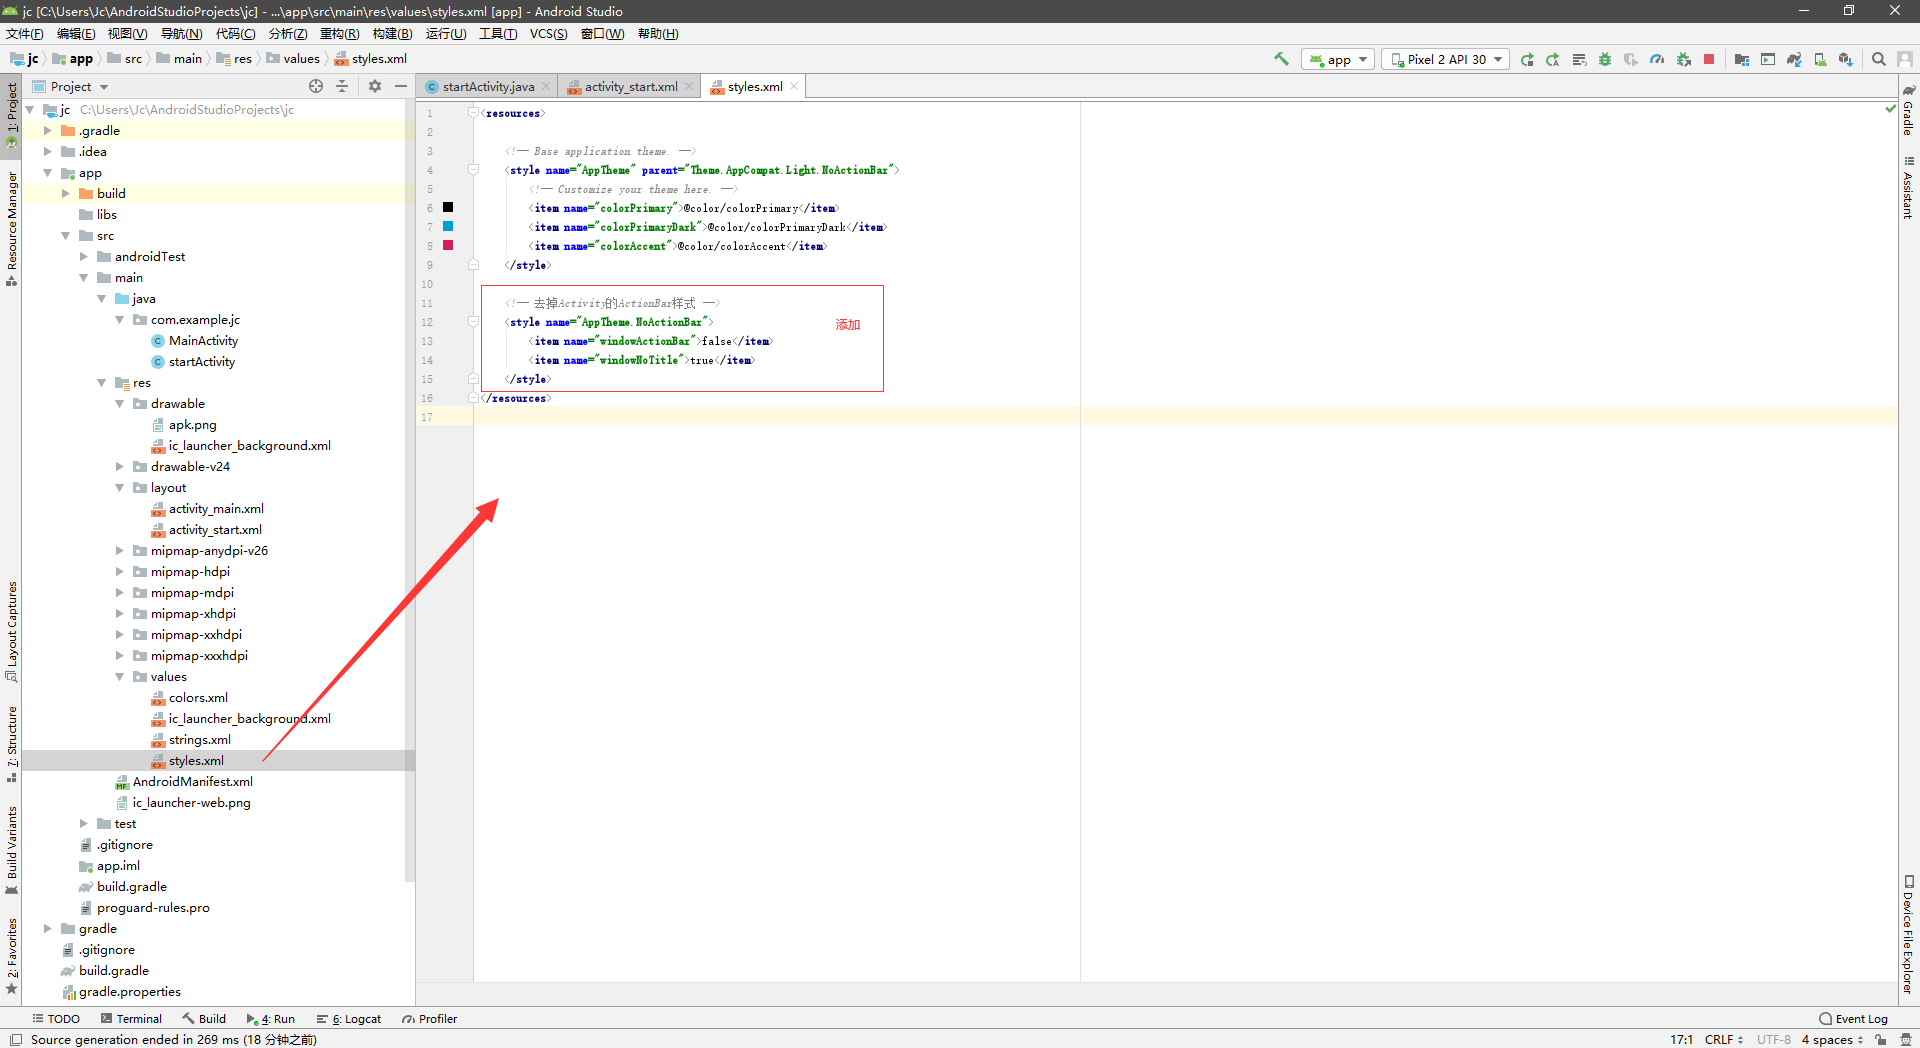Select AndroidManifest.xml in project tree
1920x1048 pixels.
192,782
